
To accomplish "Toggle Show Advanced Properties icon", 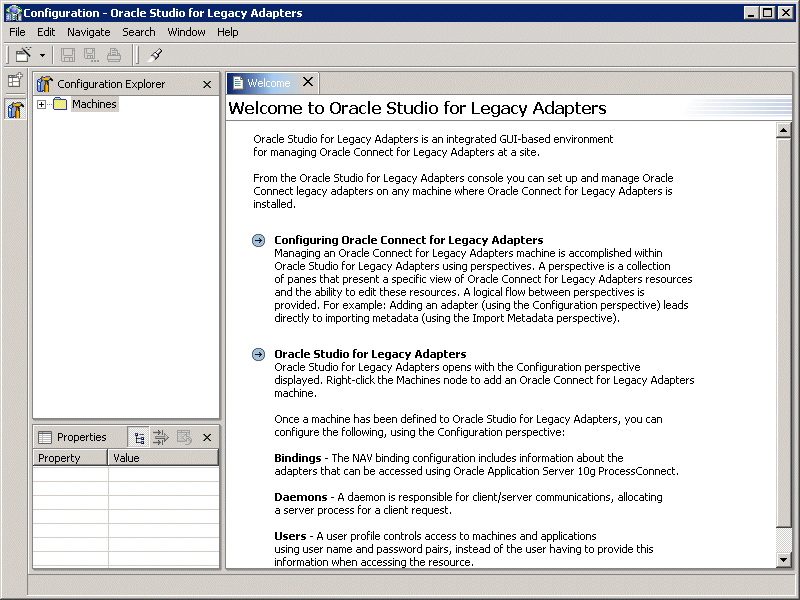I will click(161, 437).
